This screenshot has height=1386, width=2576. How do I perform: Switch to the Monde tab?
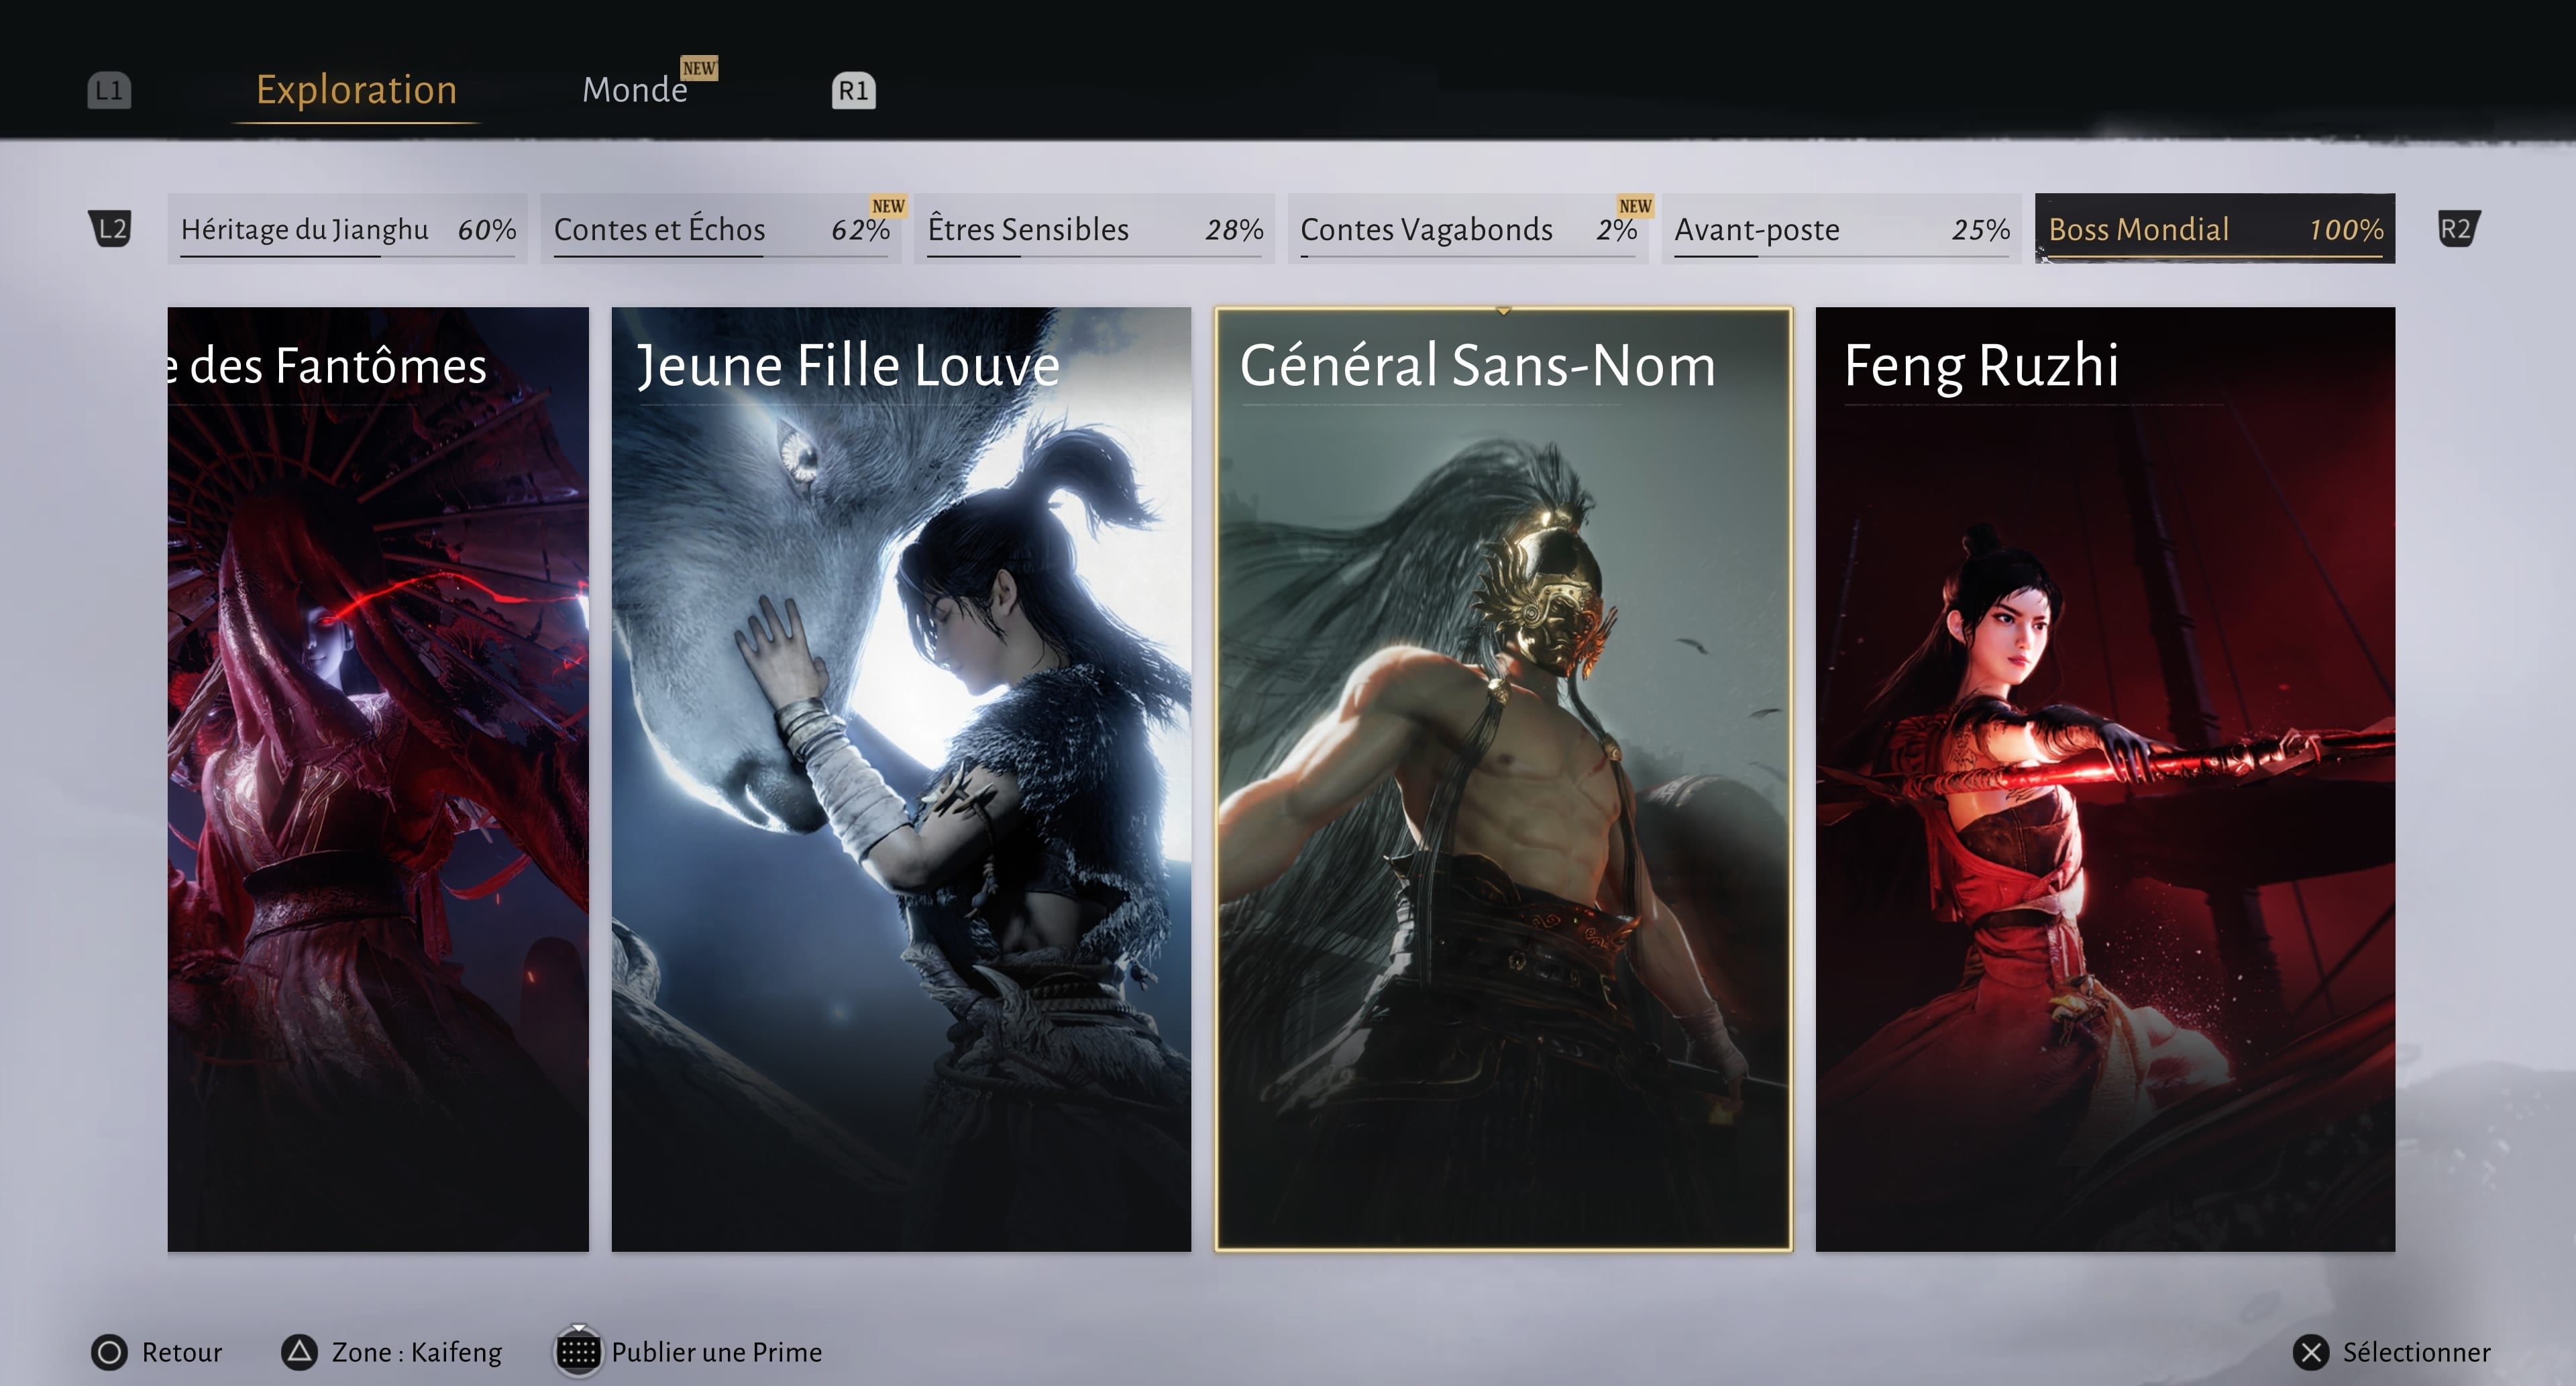635,90
